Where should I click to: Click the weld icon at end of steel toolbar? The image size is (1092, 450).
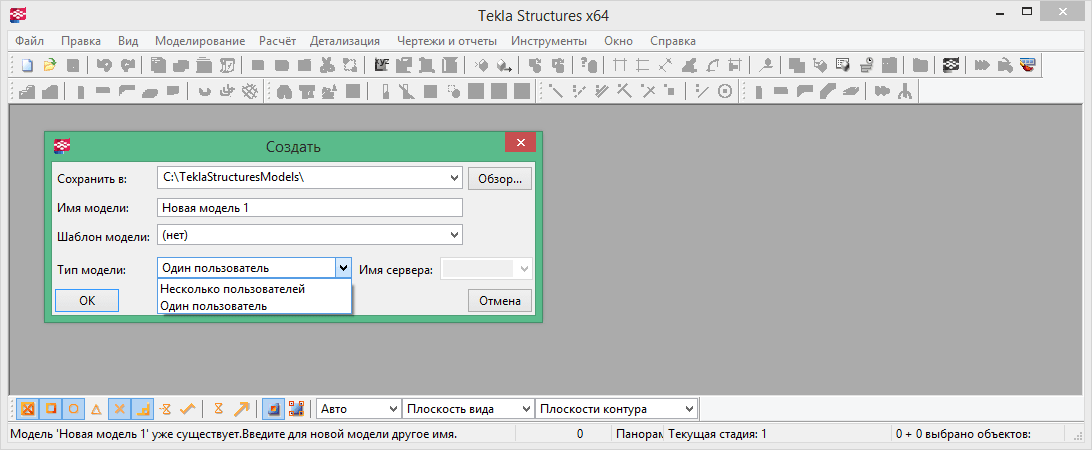tap(905, 91)
